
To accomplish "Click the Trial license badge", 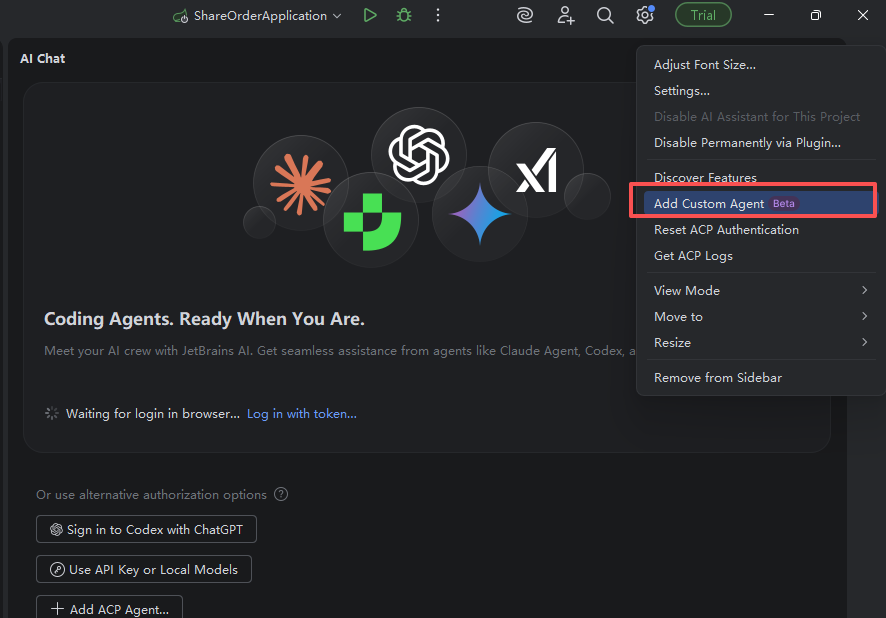I will (703, 15).
